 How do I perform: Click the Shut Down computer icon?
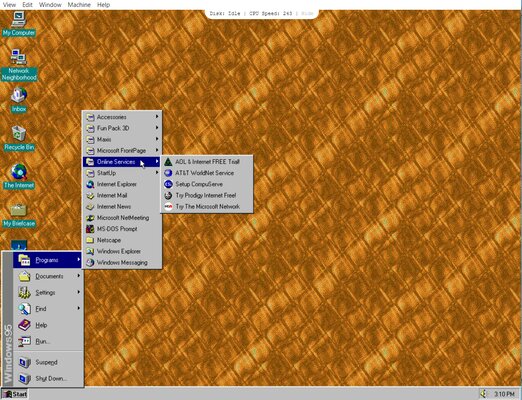point(24,378)
